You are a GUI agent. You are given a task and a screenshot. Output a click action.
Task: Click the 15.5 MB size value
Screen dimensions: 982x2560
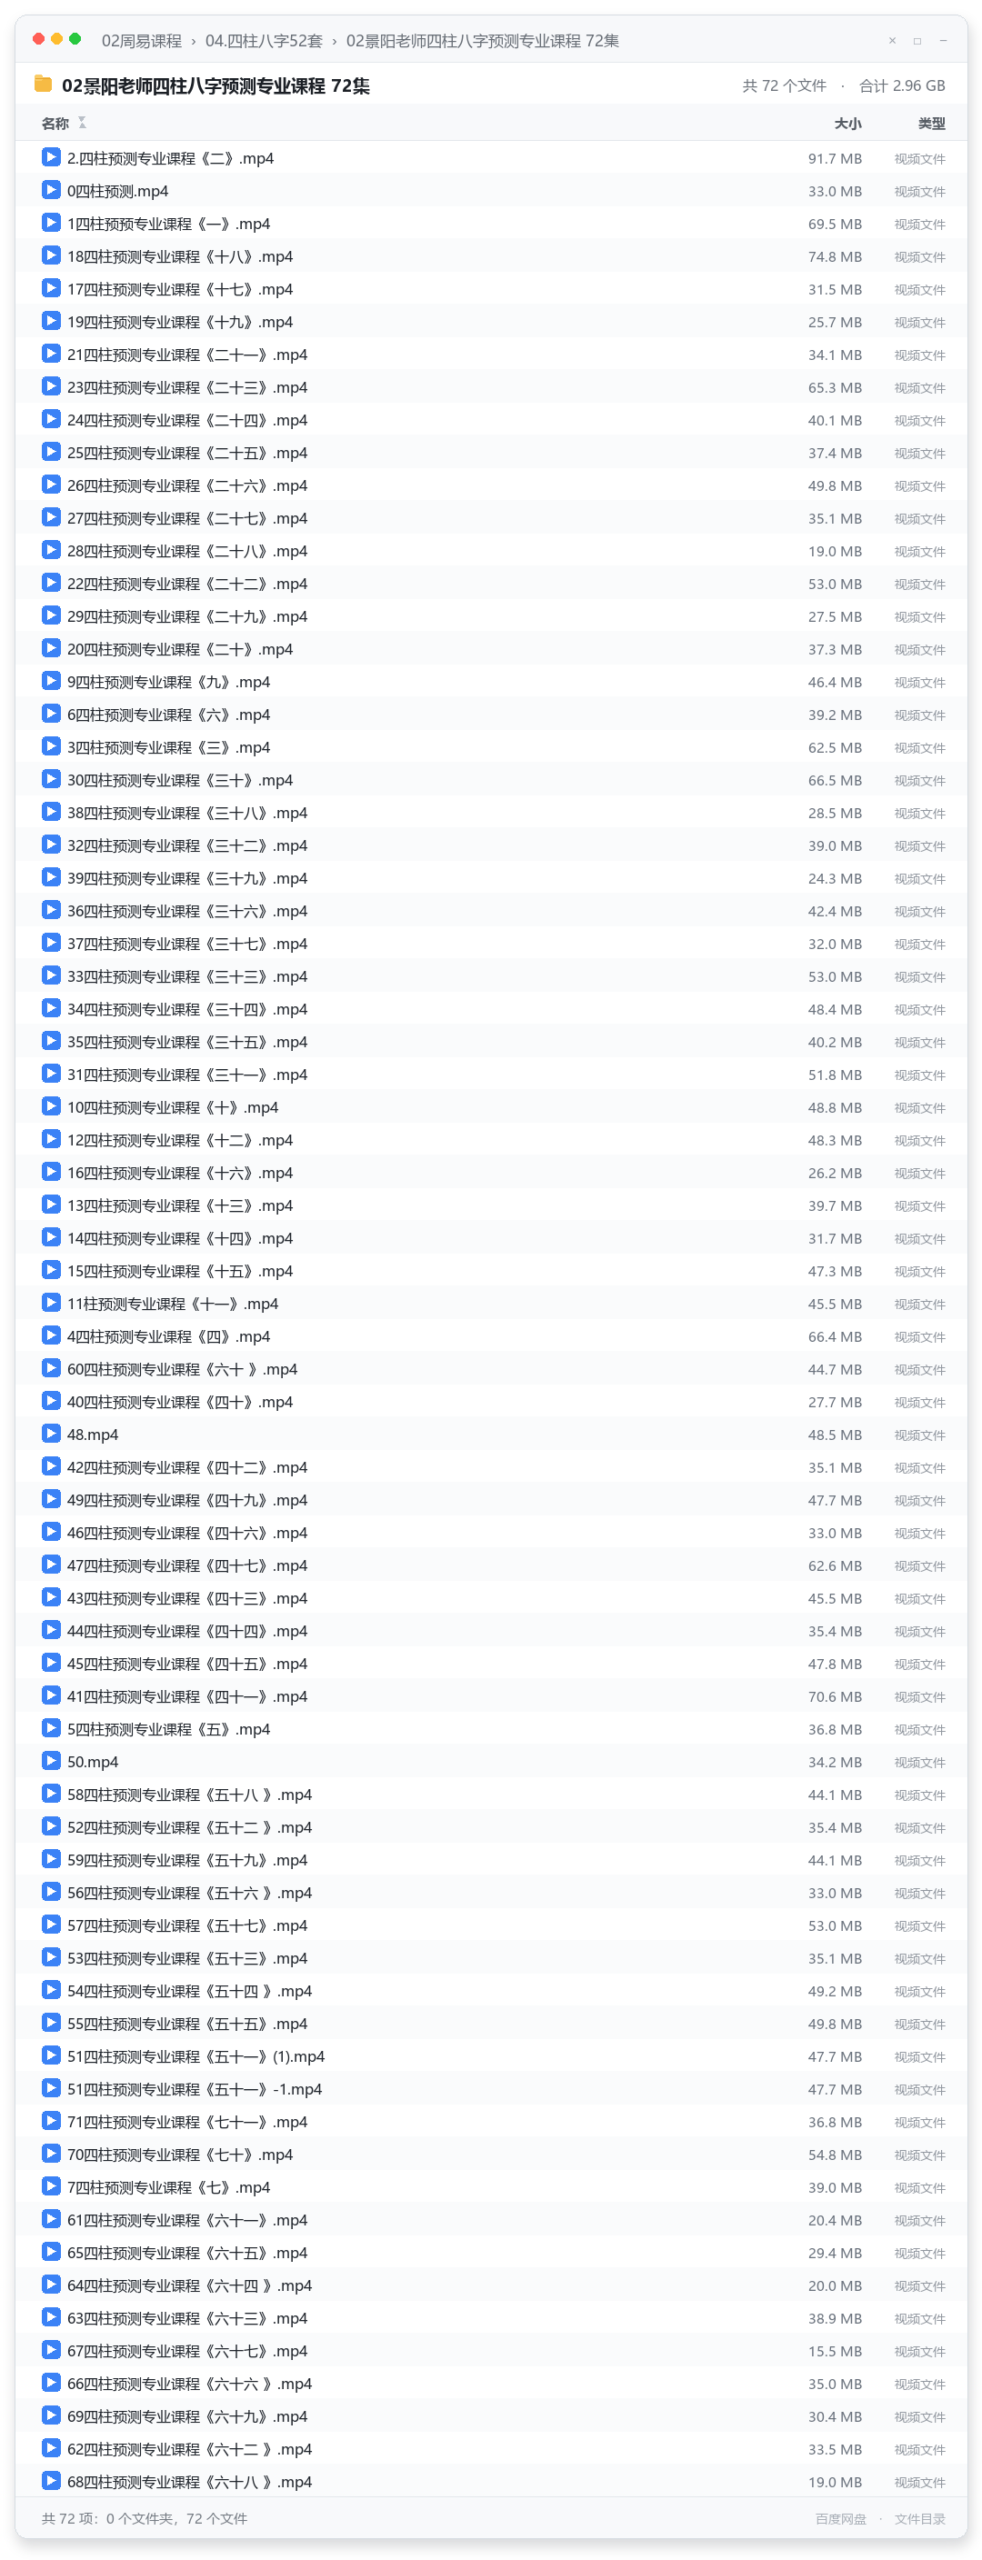[x=835, y=2350]
